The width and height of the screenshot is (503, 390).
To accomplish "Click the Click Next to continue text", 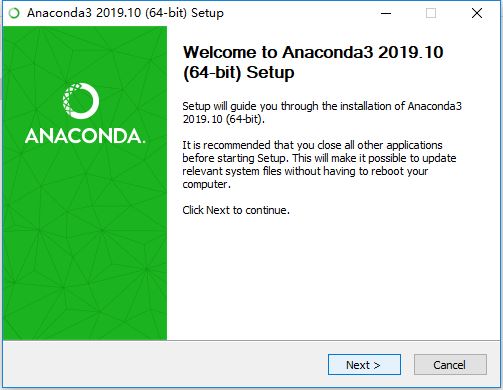I will click(236, 210).
